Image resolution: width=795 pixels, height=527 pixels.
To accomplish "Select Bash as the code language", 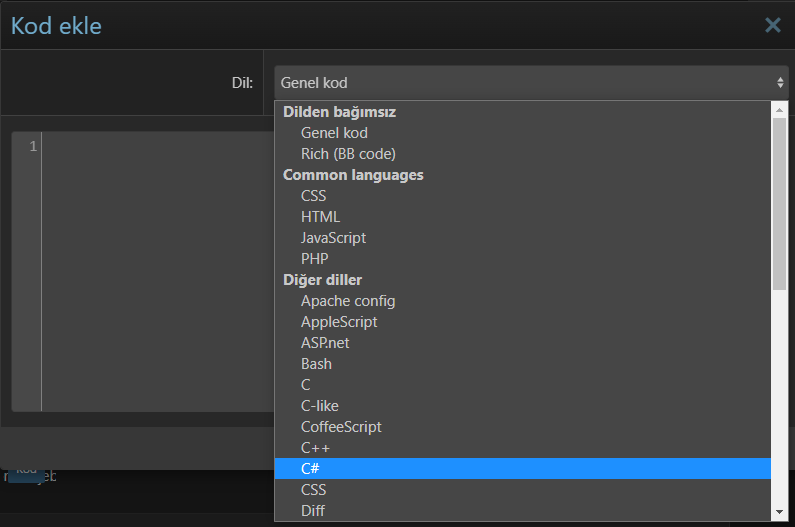I will pos(316,364).
